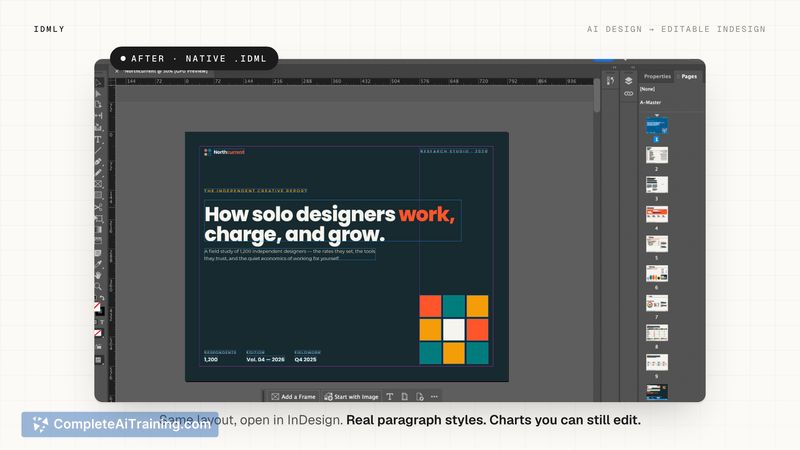Select the A-Master parent page
The width and height of the screenshot is (800, 450).
(x=651, y=102)
